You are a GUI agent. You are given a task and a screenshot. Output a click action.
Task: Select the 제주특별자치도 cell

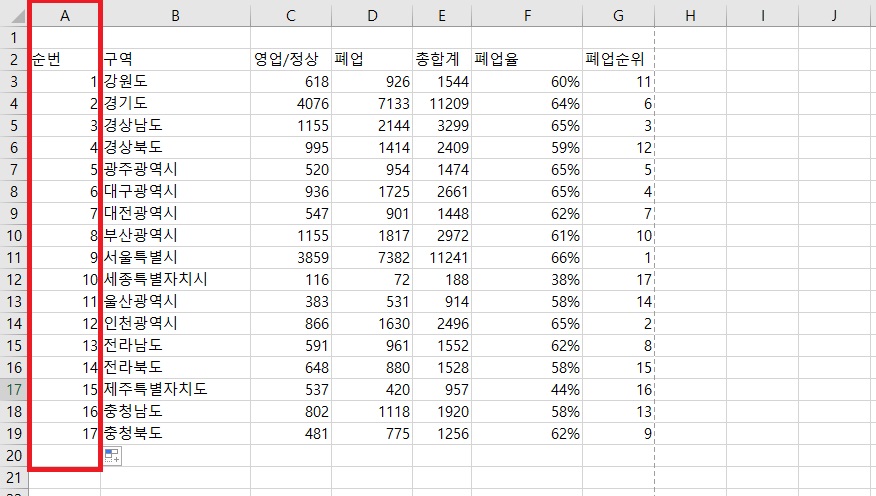tap(175, 390)
